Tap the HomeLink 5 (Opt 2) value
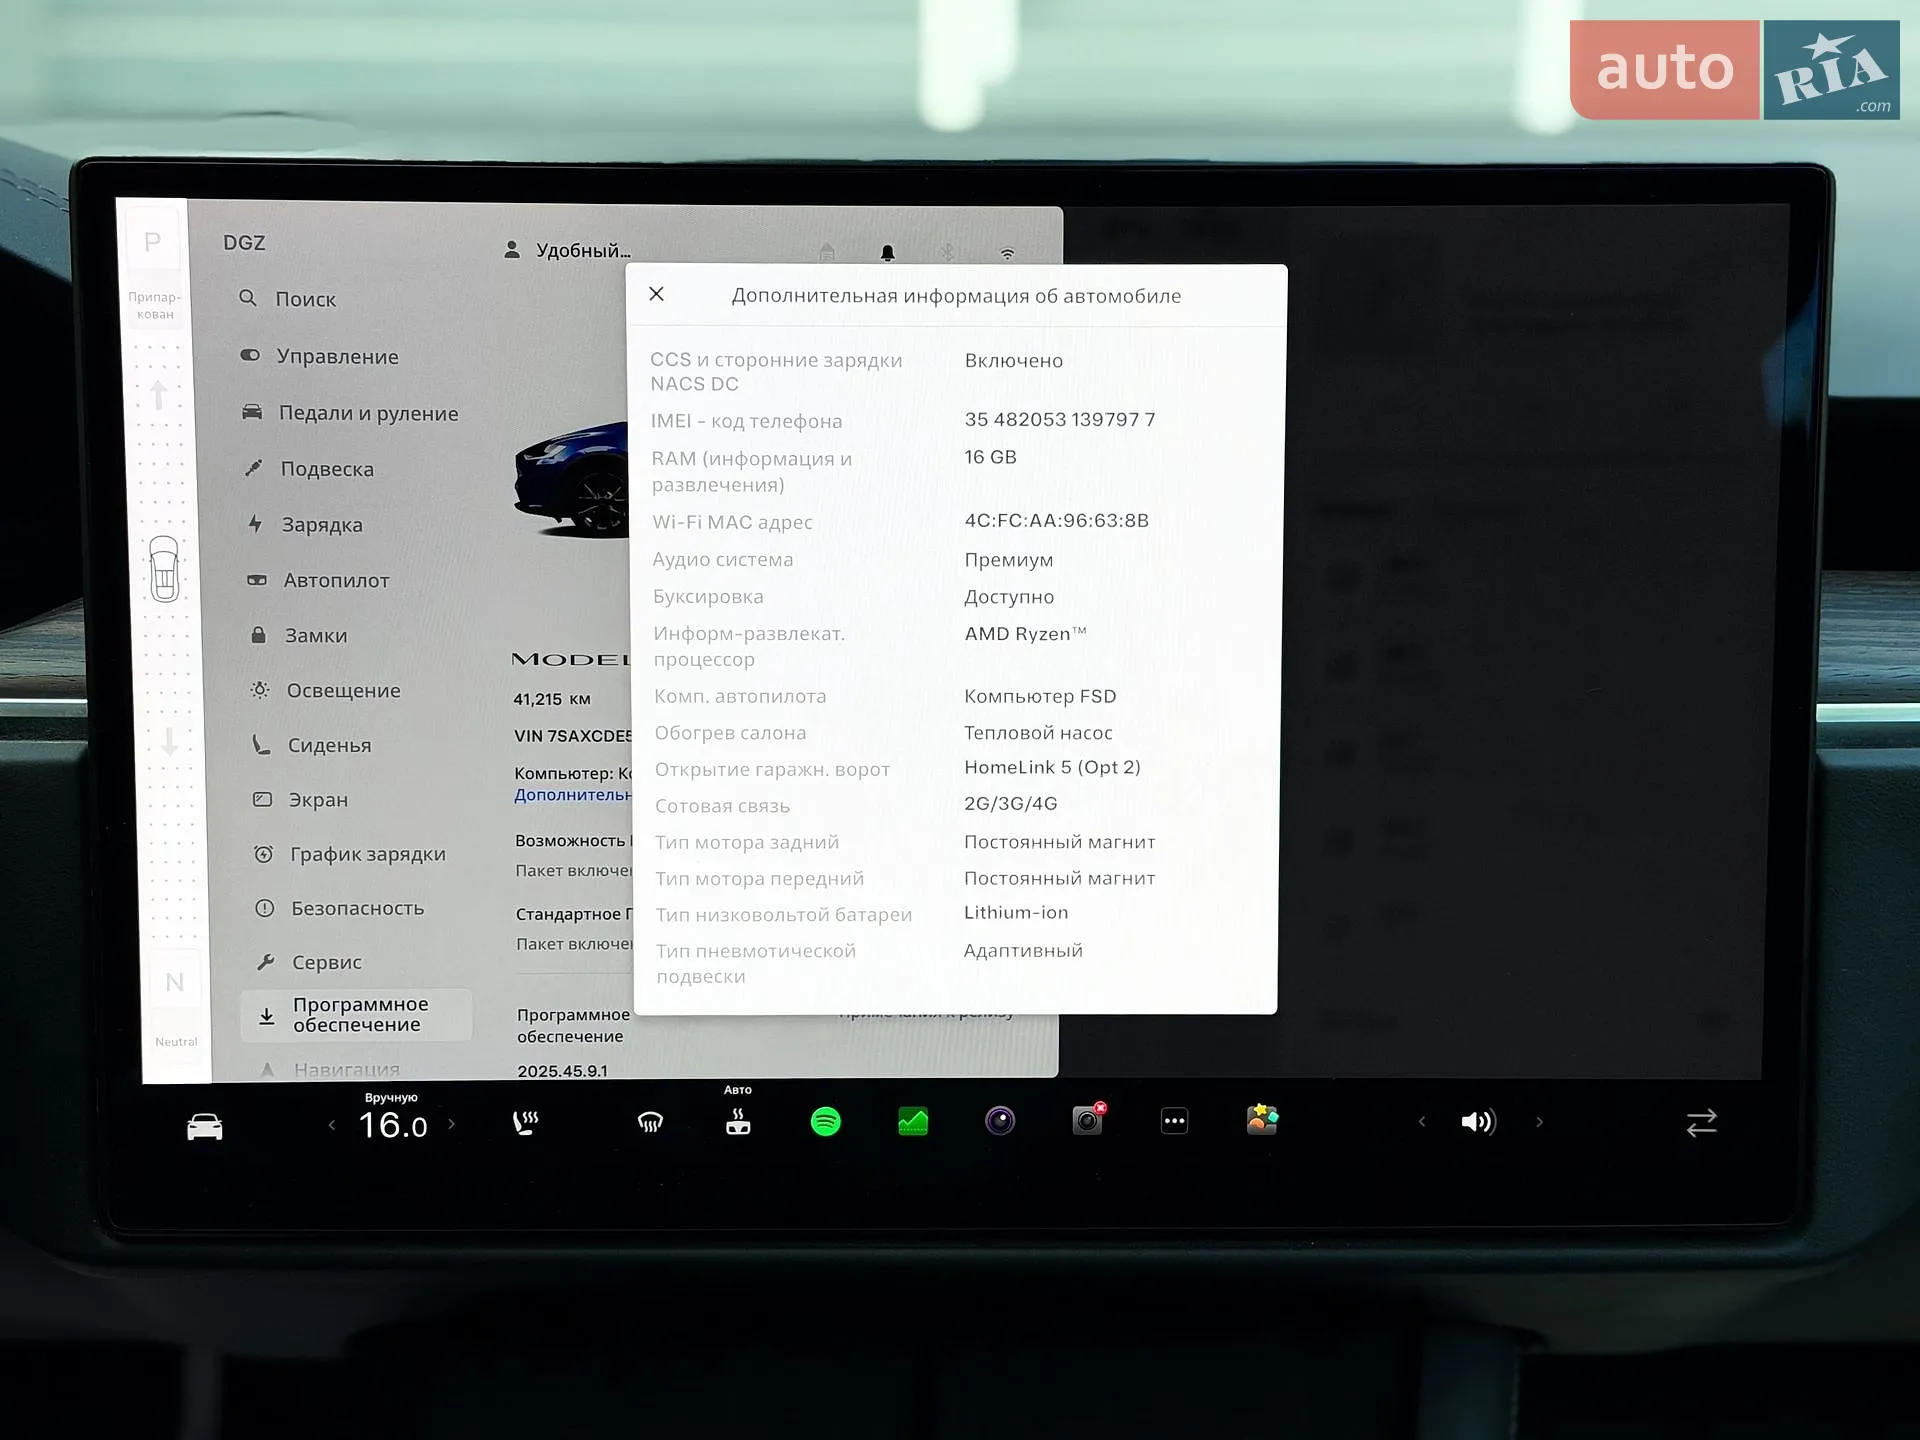This screenshot has width=1920, height=1440. [x=1052, y=767]
